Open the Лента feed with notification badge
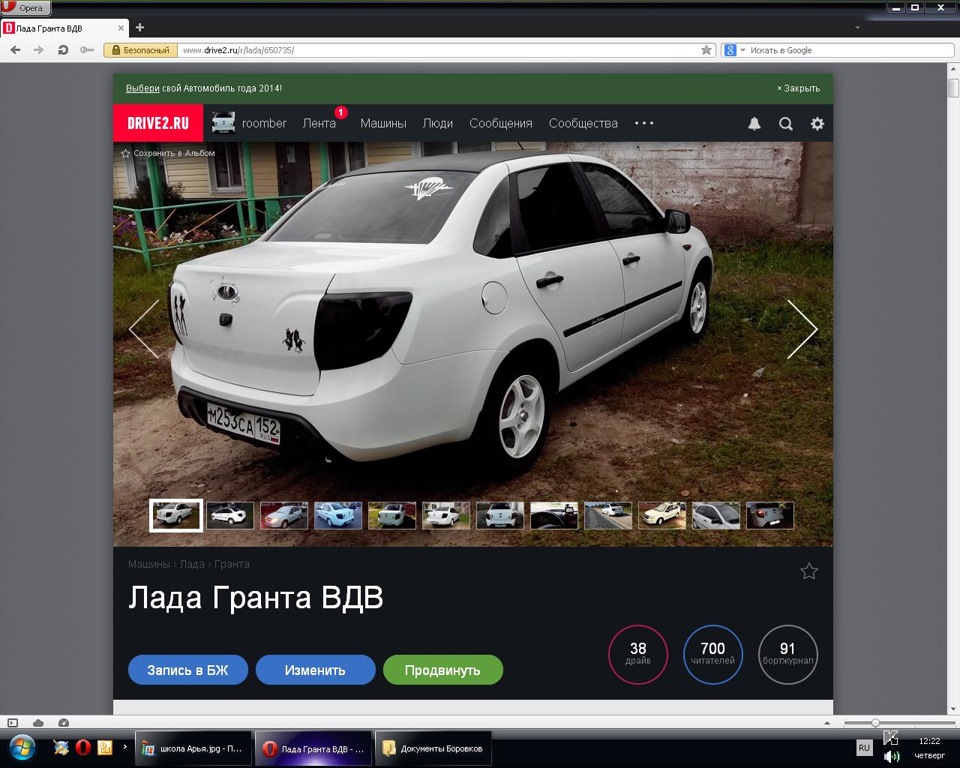The height and width of the screenshot is (768, 960). (320, 123)
